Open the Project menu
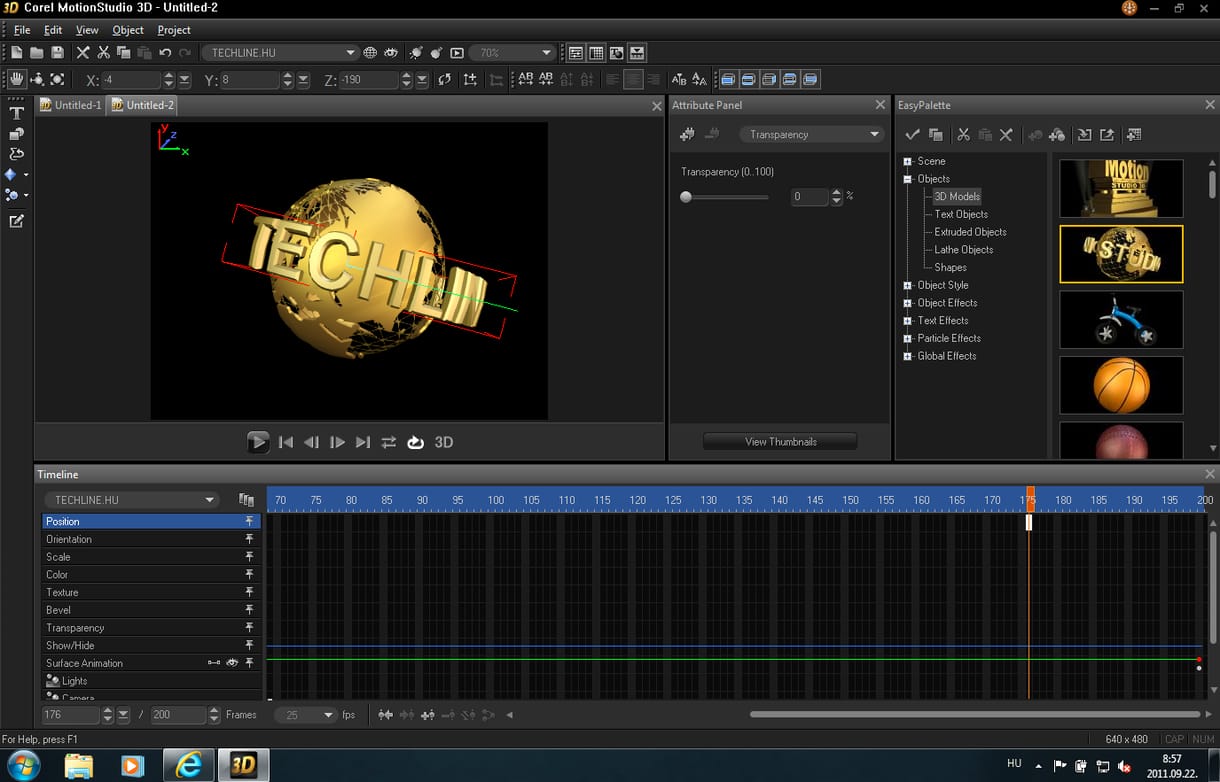The image size is (1220, 782). coord(174,30)
